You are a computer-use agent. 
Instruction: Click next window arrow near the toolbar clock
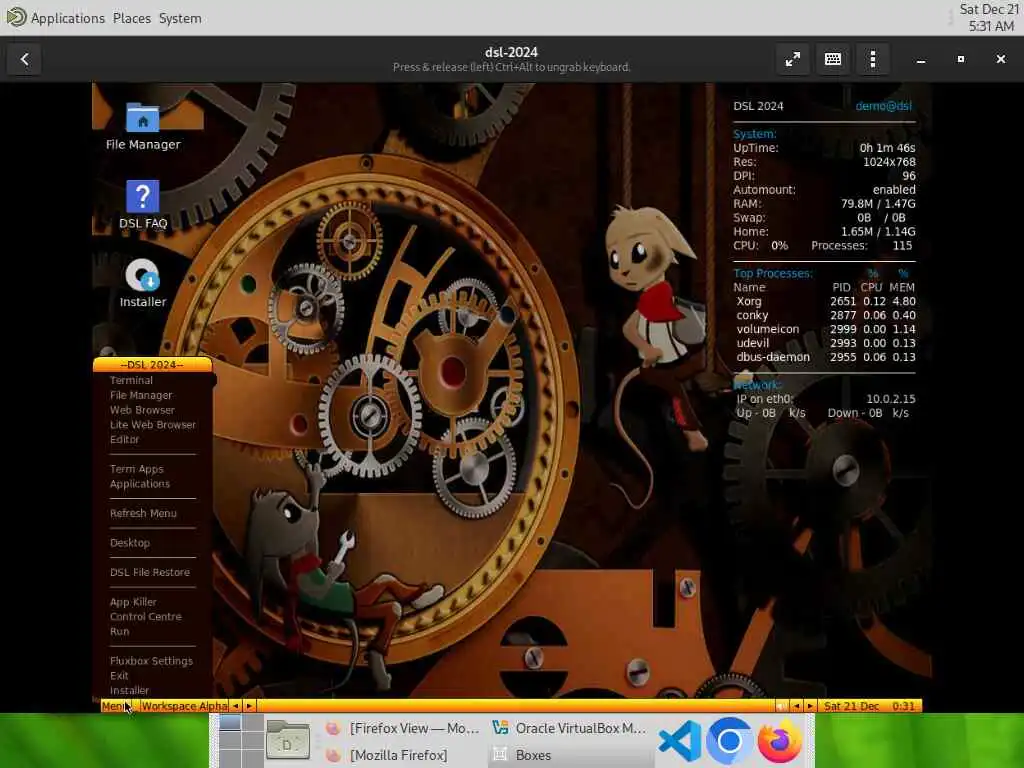click(x=810, y=706)
